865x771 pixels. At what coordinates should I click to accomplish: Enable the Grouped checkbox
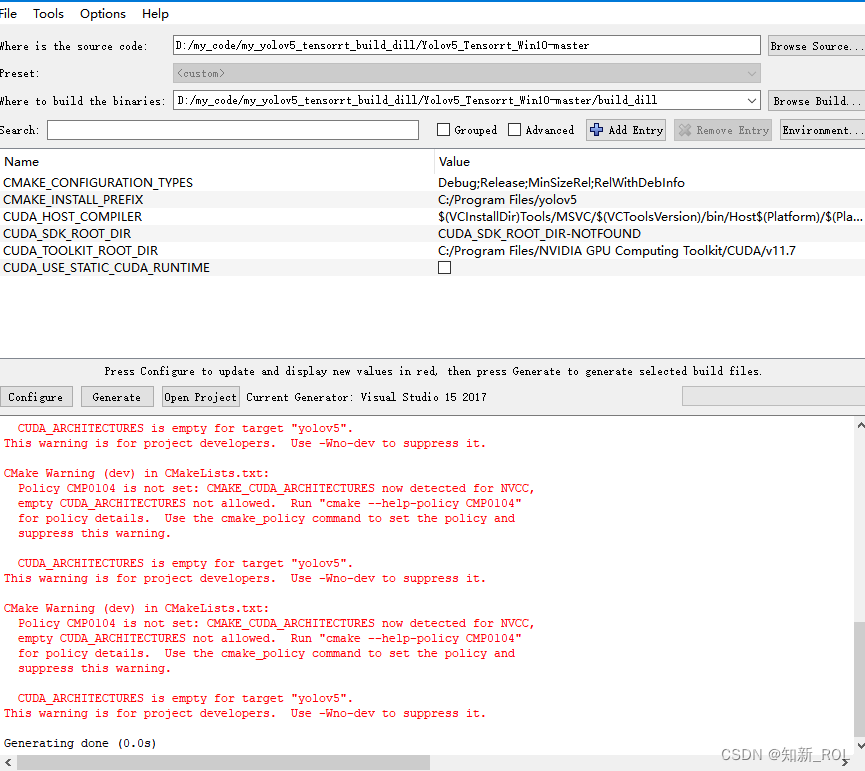click(x=444, y=130)
